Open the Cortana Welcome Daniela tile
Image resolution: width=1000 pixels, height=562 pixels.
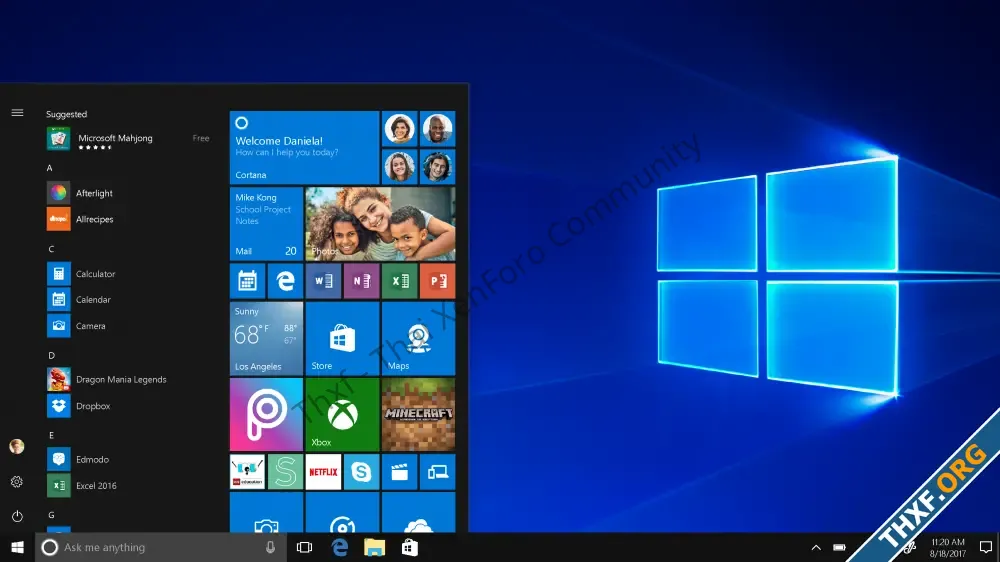(304, 147)
